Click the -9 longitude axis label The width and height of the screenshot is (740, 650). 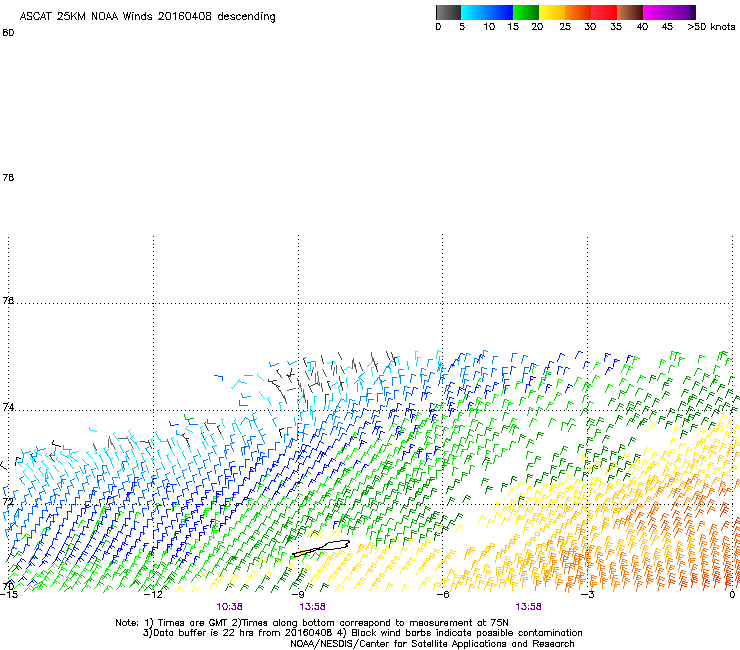298,594
